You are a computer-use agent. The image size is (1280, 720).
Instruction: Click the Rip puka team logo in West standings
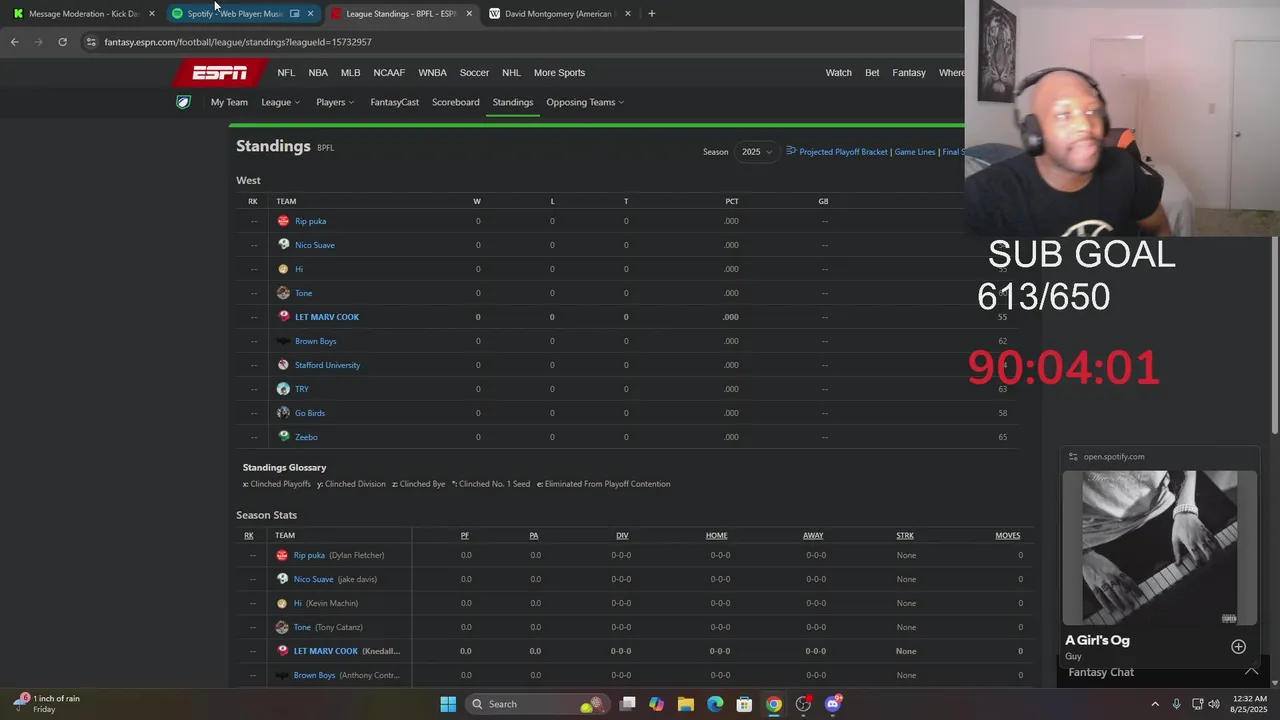[283, 221]
